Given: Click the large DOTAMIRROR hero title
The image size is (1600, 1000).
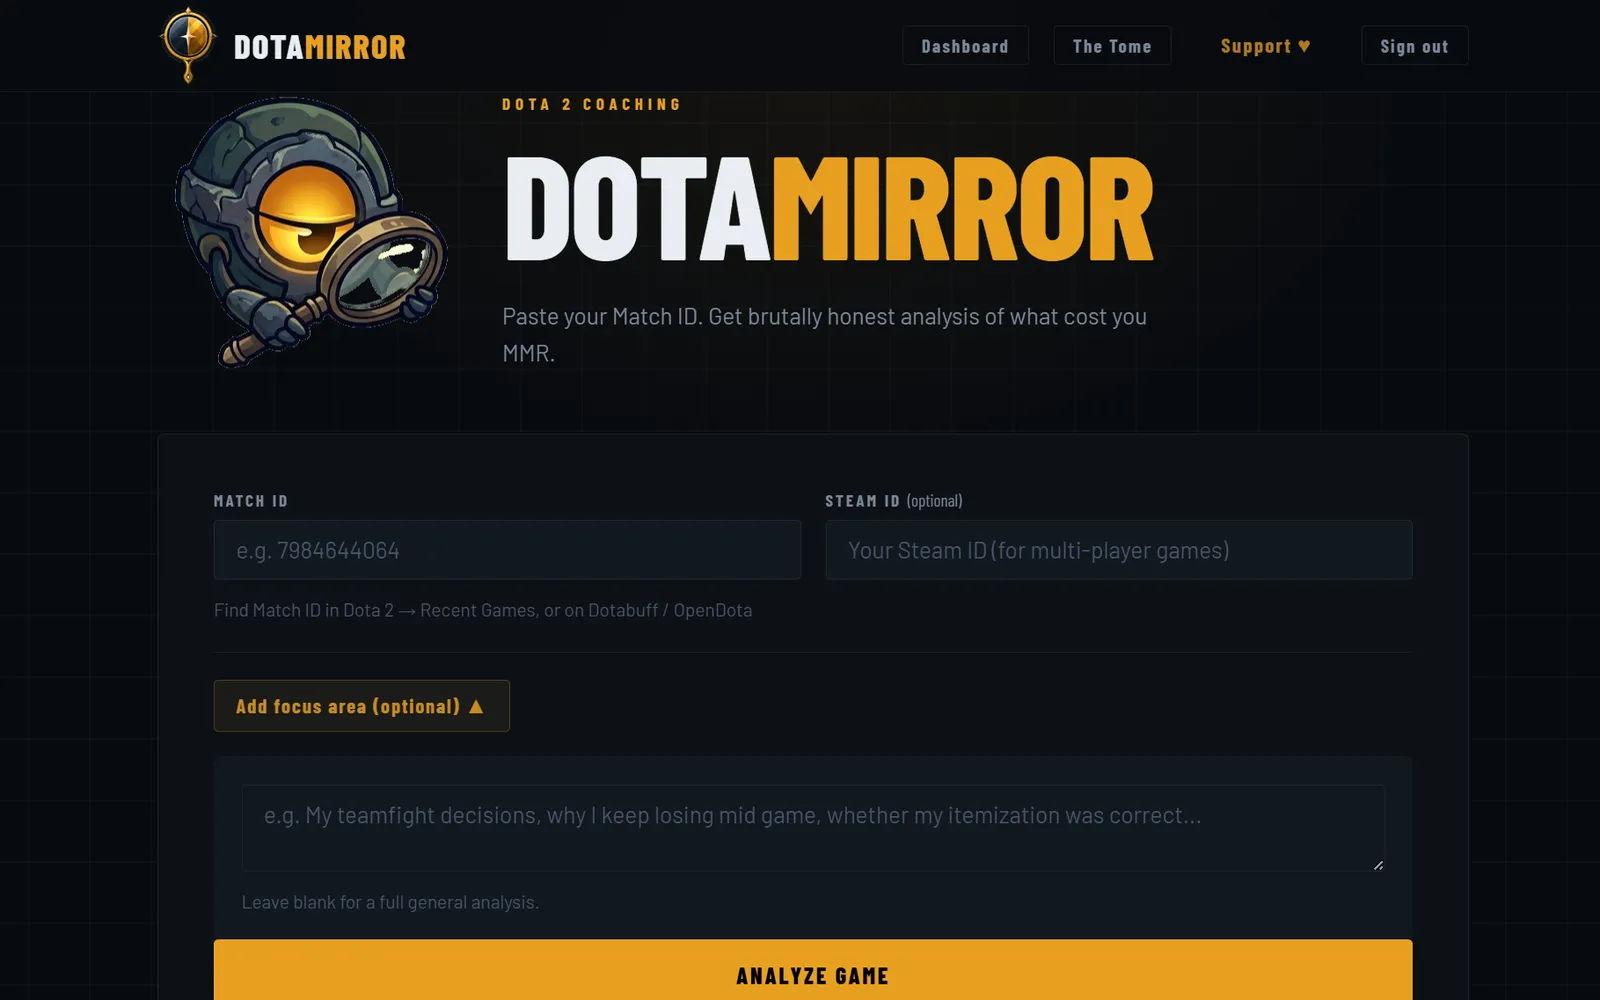Looking at the screenshot, I should pos(829,209).
